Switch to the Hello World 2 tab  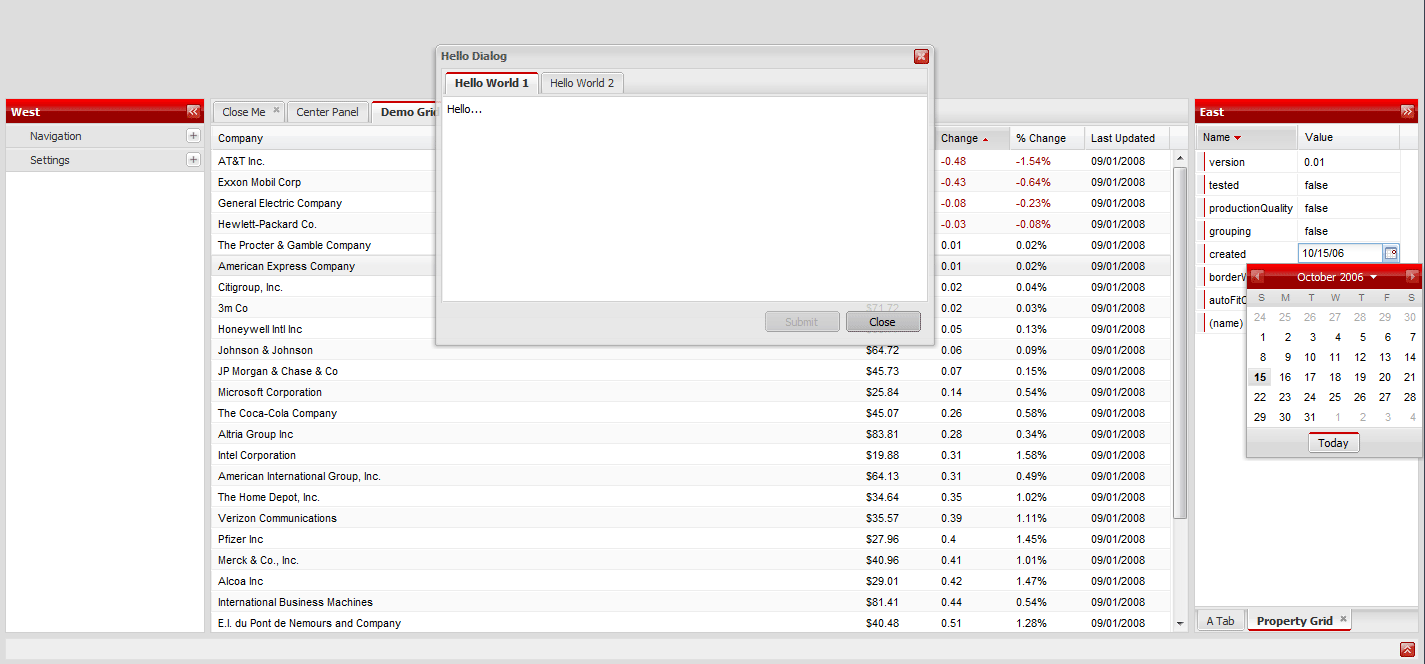(x=582, y=83)
